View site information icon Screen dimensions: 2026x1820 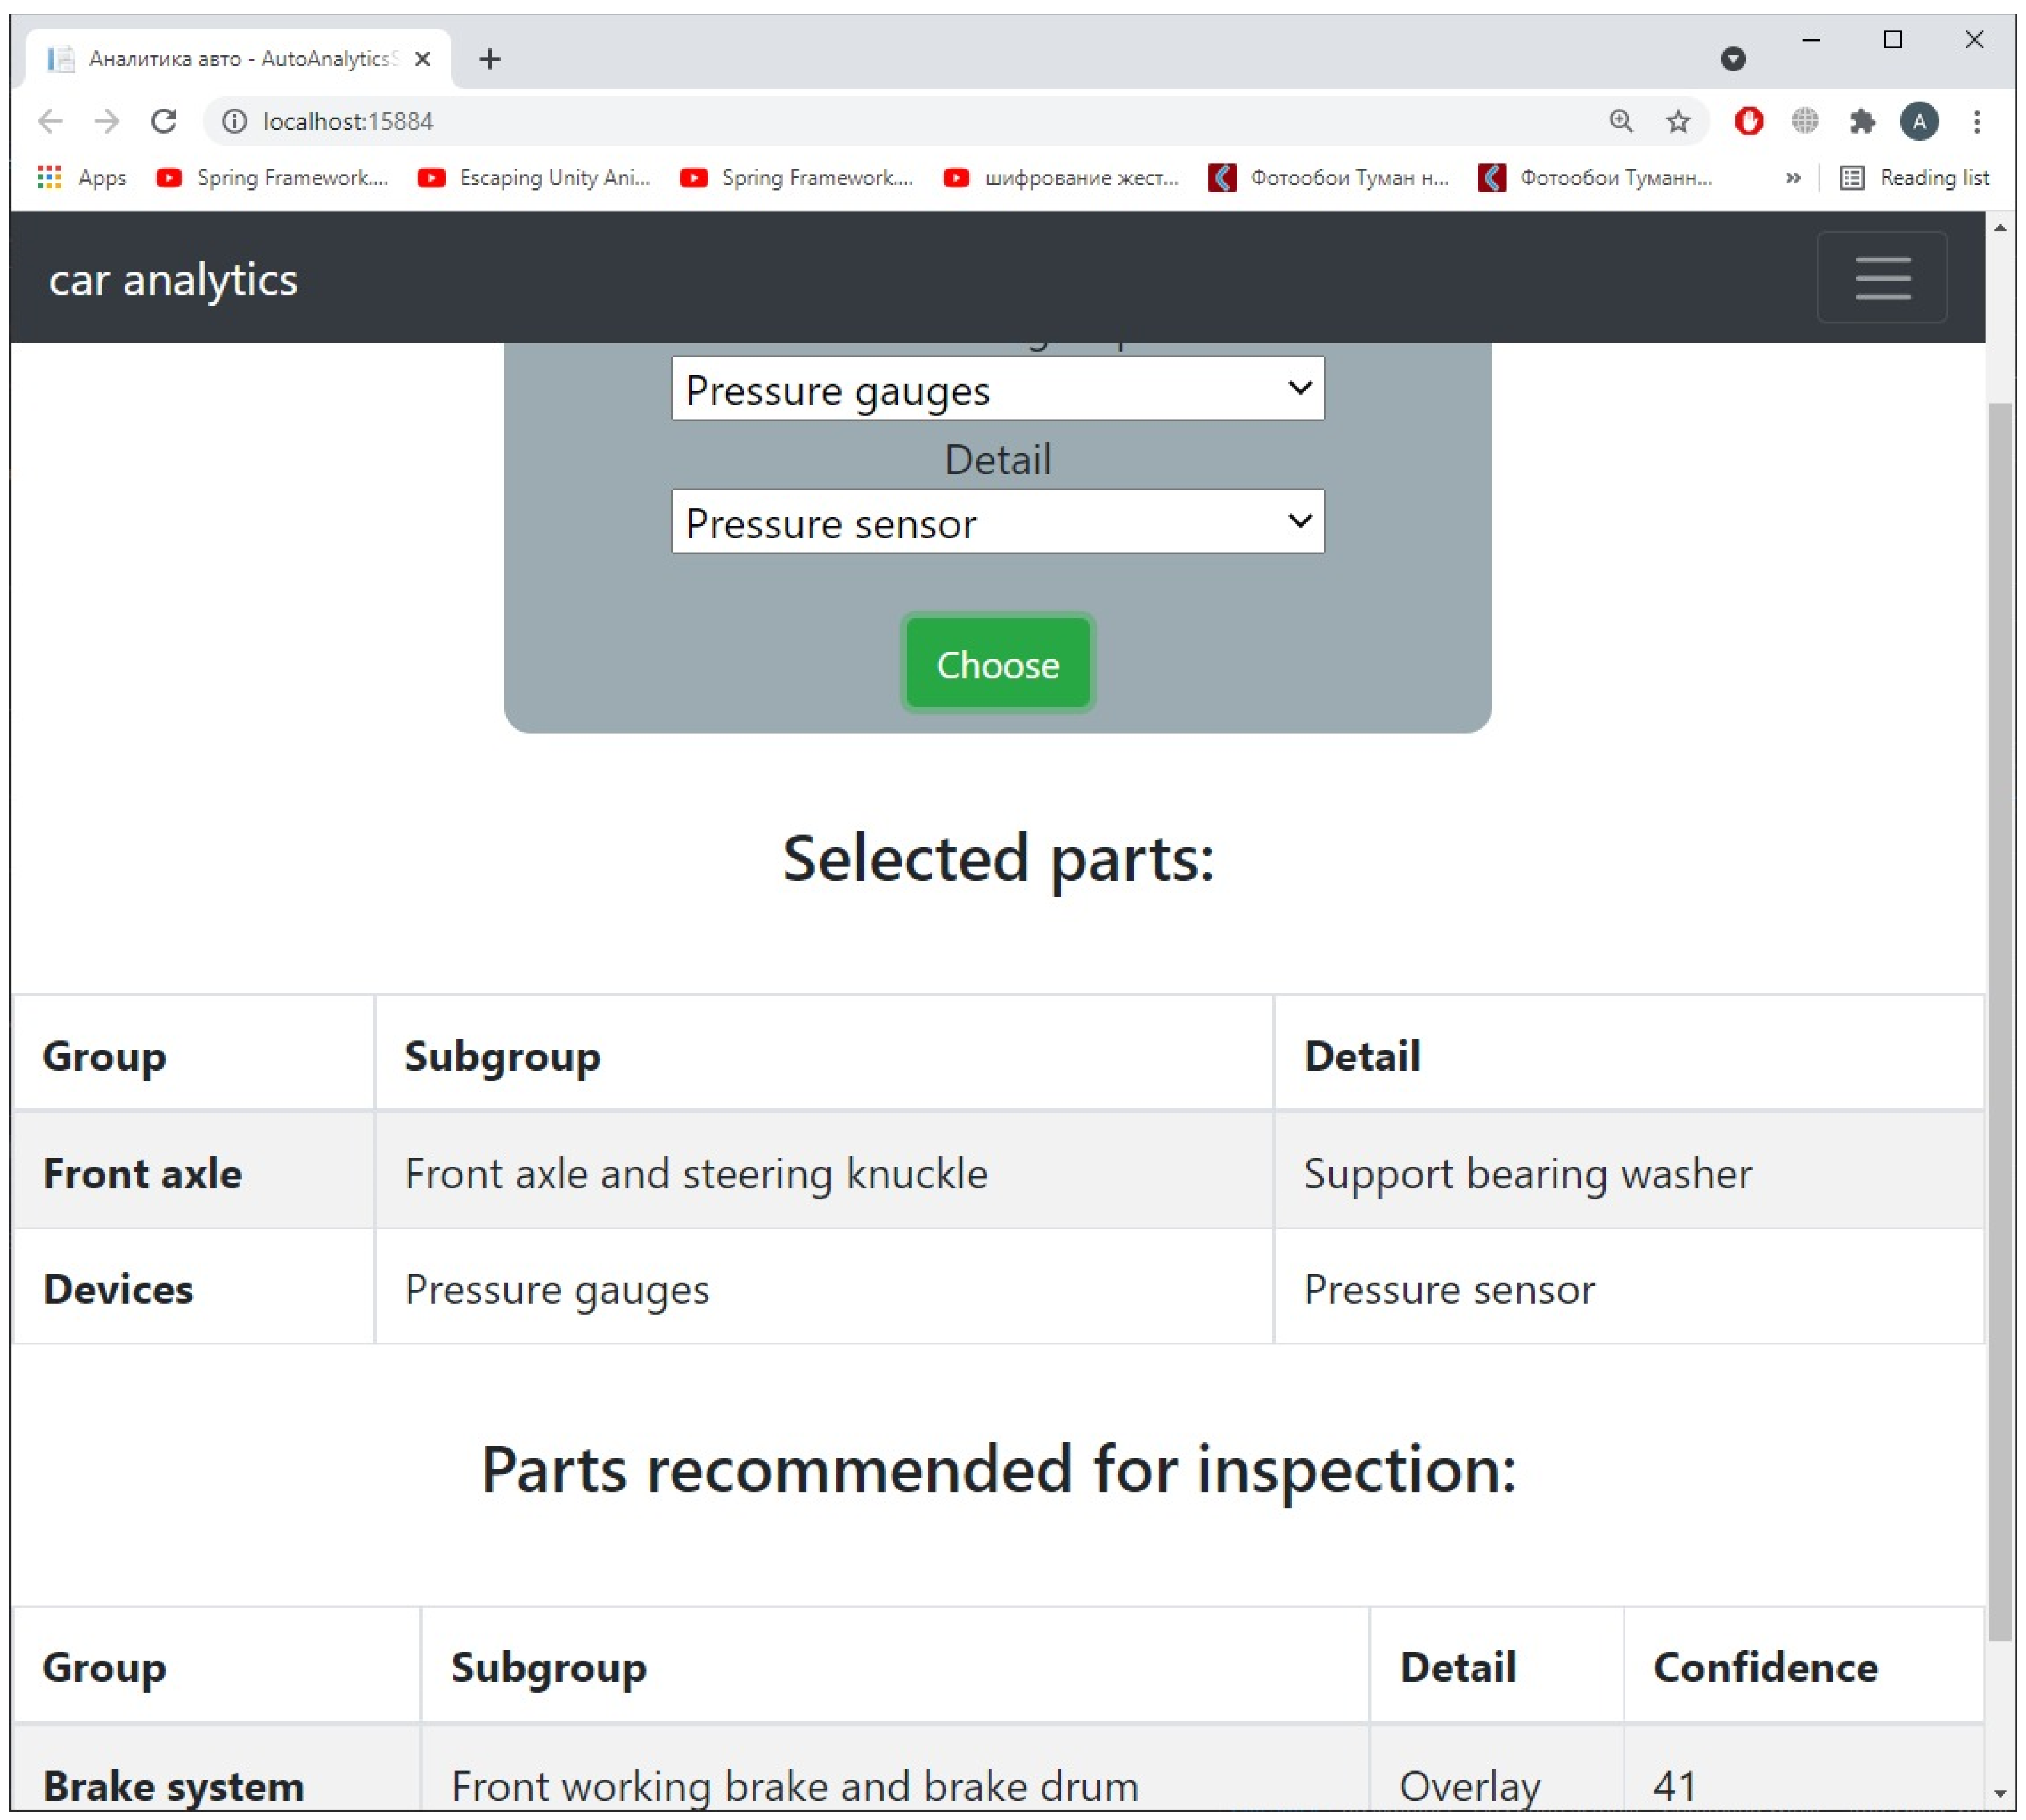[234, 121]
